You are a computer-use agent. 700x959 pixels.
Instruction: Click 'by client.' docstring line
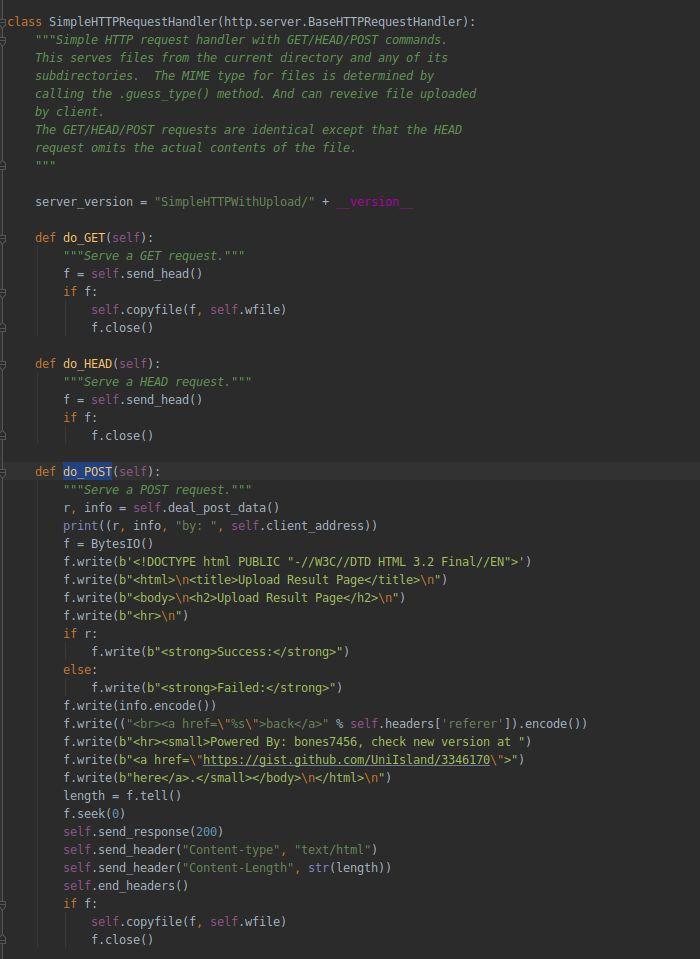click(x=69, y=112)
